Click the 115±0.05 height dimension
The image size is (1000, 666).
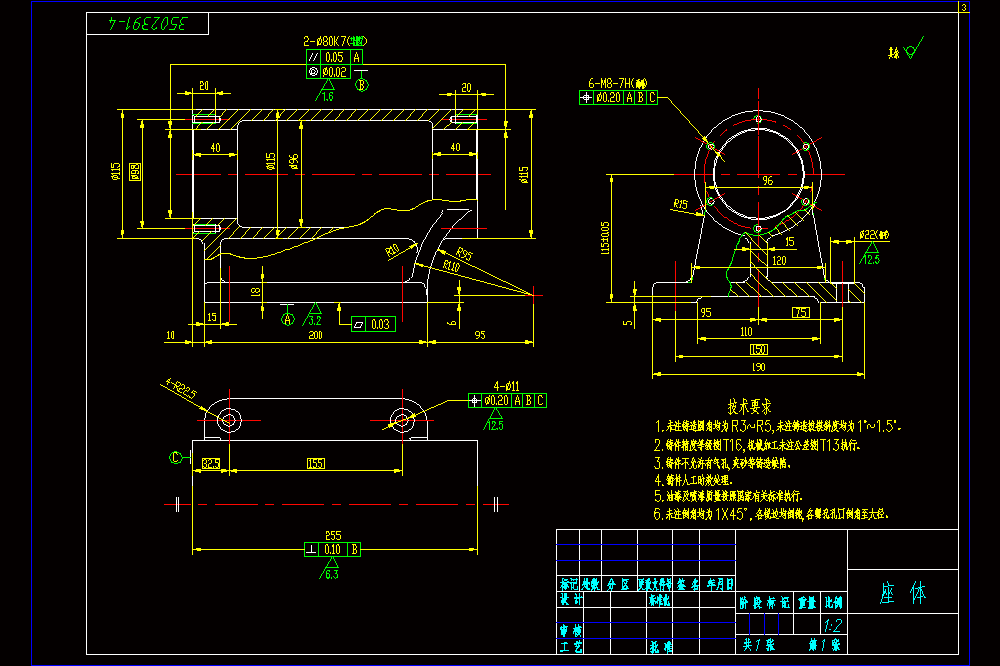(605, 237)
